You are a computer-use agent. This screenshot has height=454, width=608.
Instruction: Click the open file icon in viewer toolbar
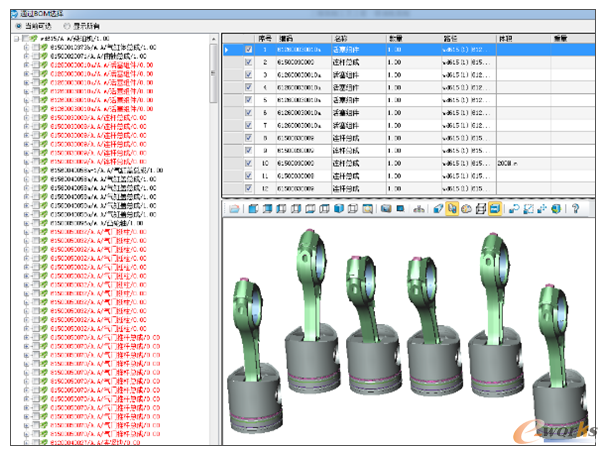coord(233,209)
